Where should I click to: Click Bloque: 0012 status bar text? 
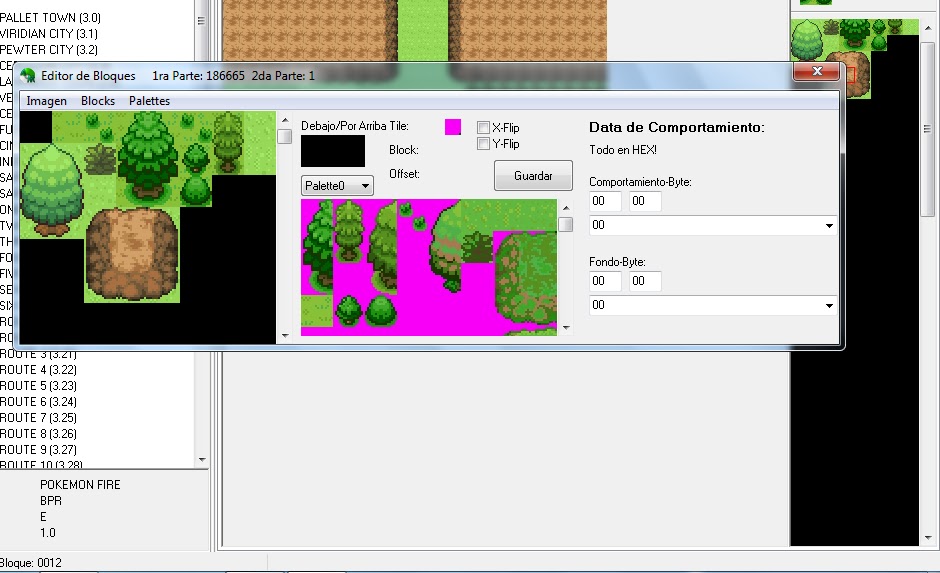click(x=31, y=563)
